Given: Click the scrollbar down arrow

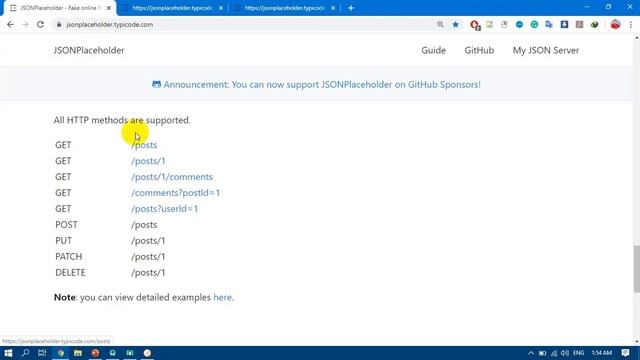Looking at the screenshot, I should (x=636, y=342).
